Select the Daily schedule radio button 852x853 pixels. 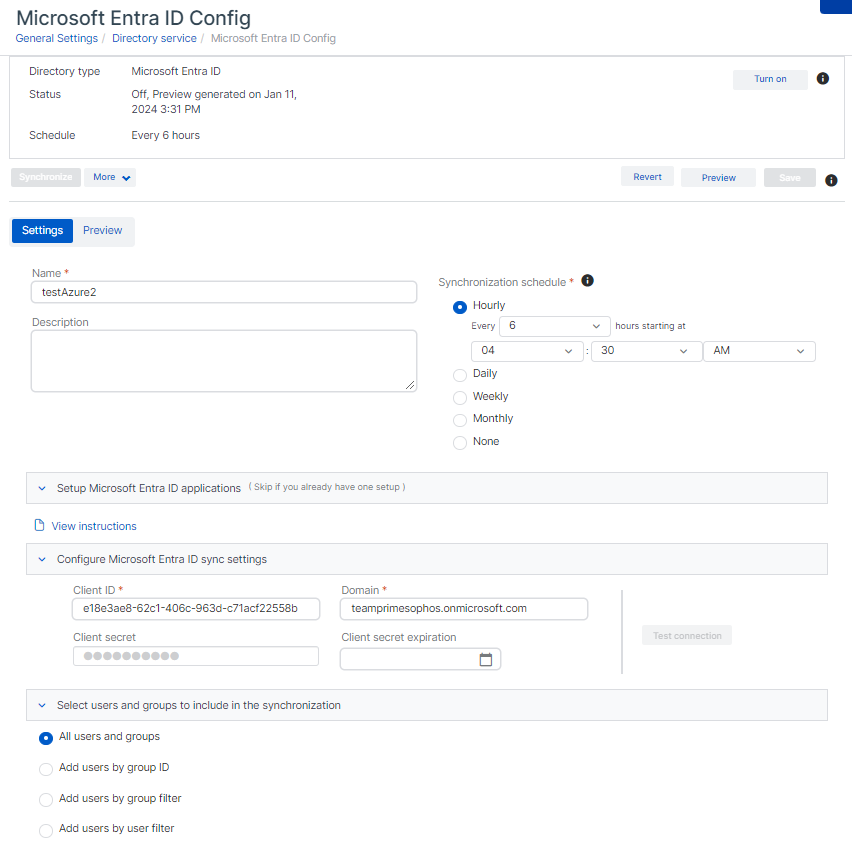pos(460,374)
